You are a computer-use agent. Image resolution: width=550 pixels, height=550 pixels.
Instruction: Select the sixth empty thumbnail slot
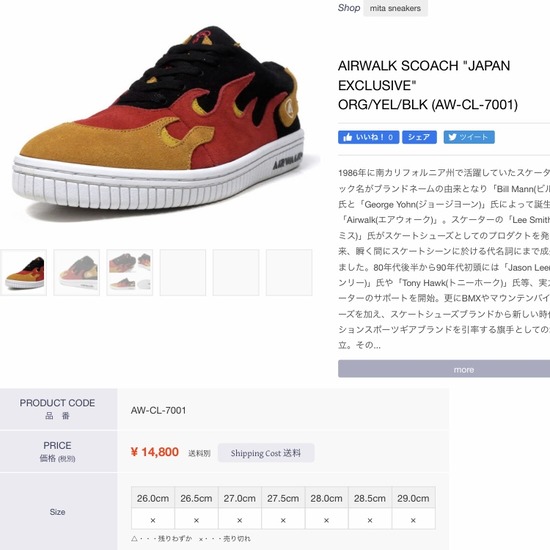coord(289,273)
